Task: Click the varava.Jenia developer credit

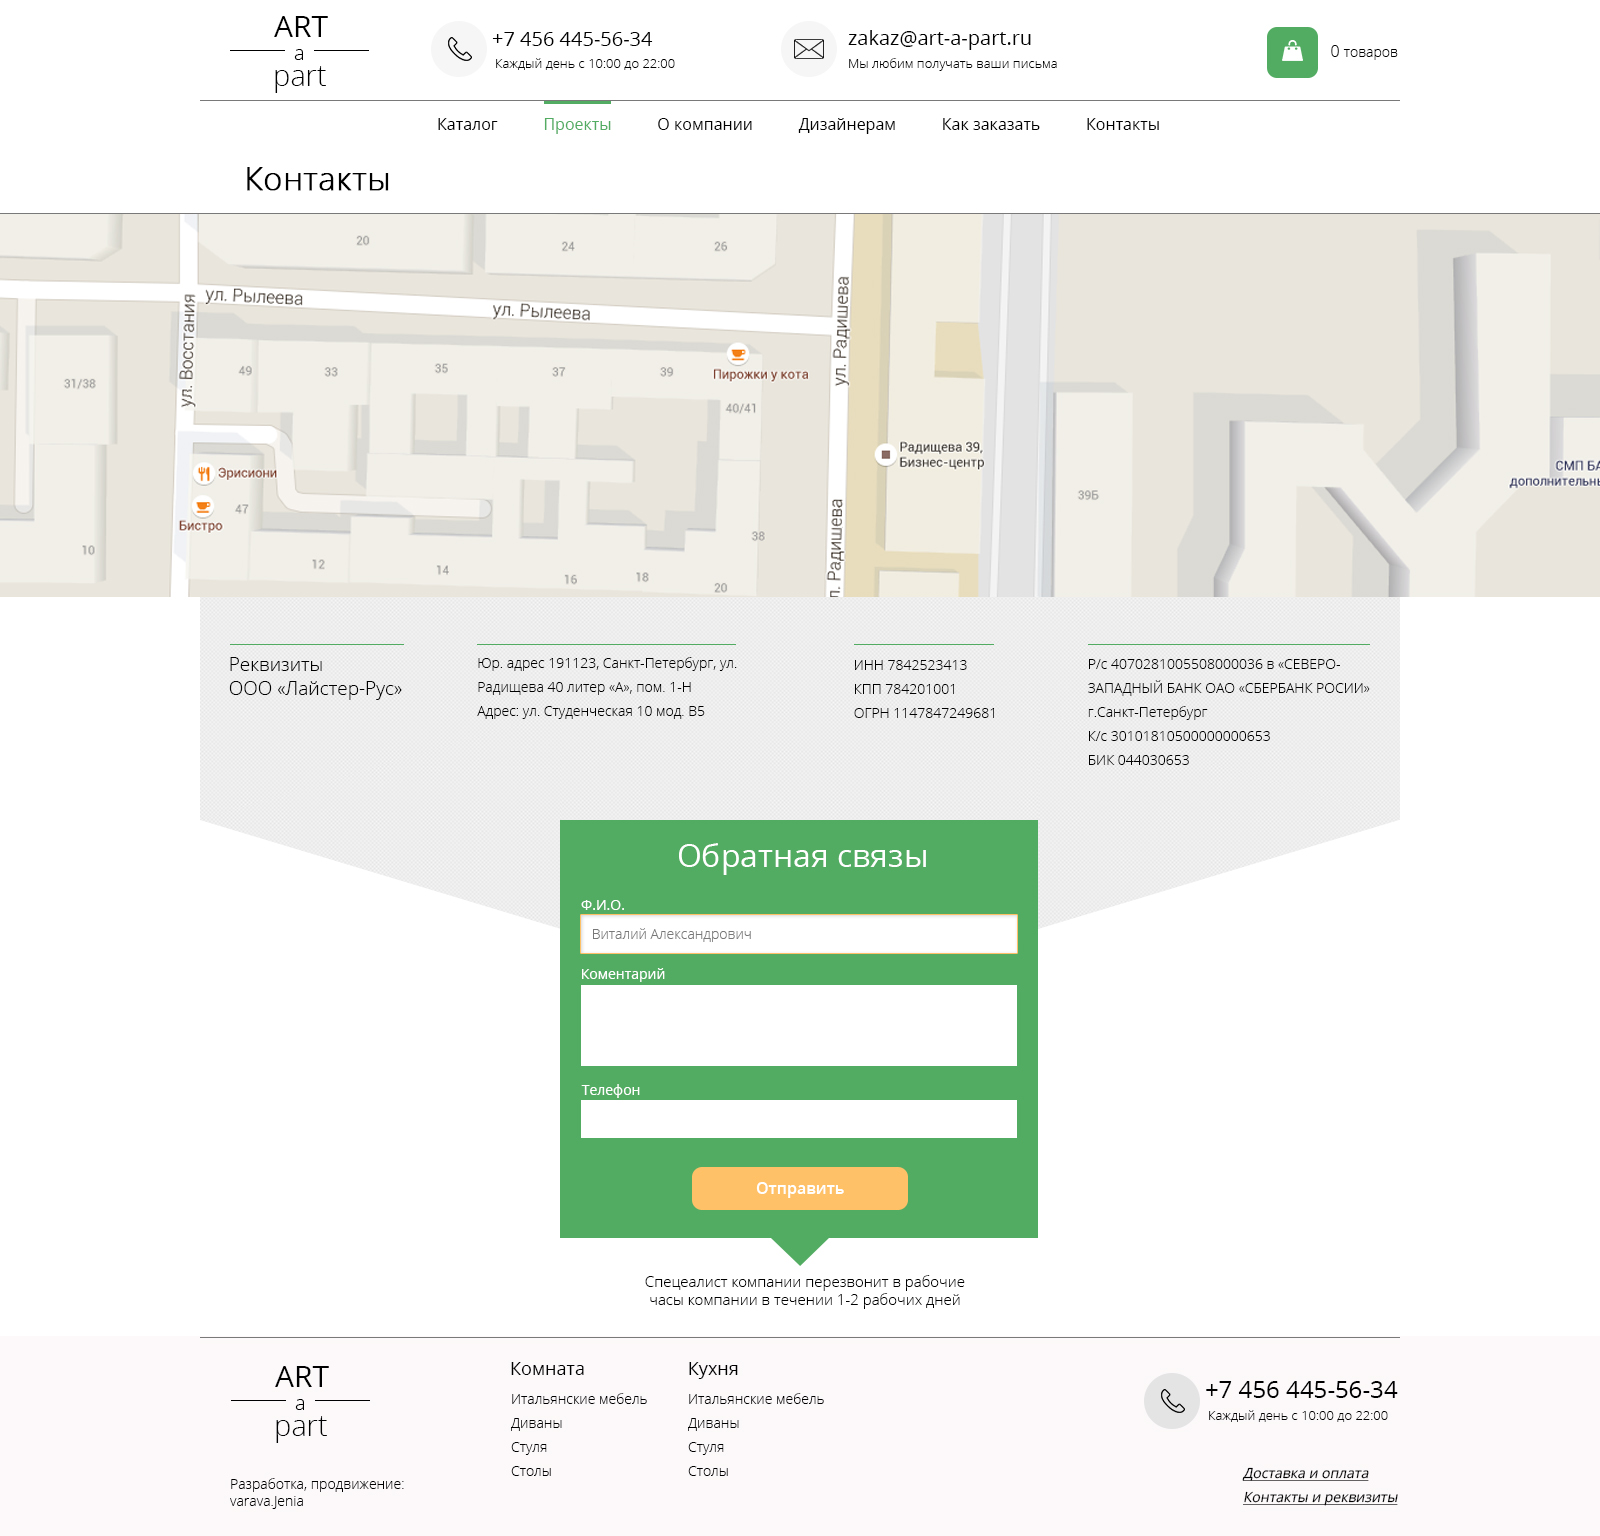Action: point(267,1501)
